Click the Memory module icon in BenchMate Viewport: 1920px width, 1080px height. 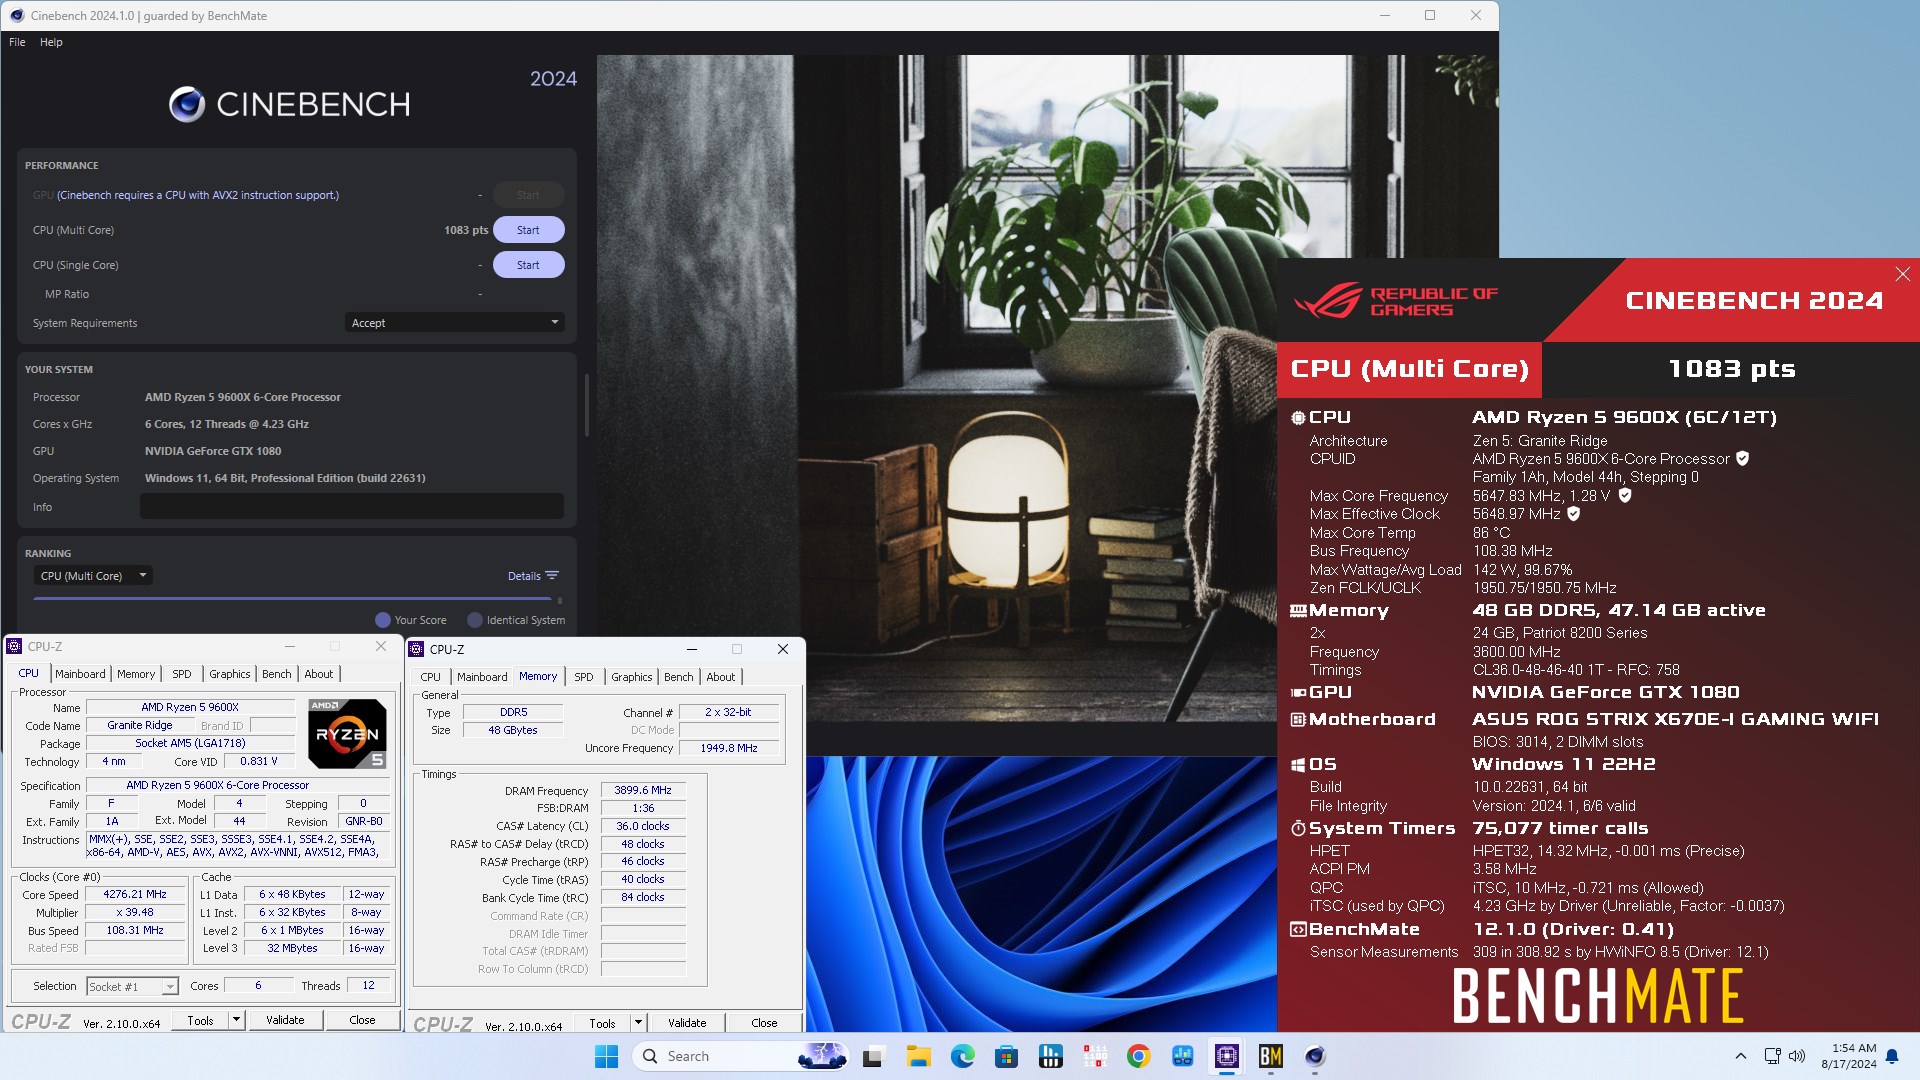pos(1298,610)
